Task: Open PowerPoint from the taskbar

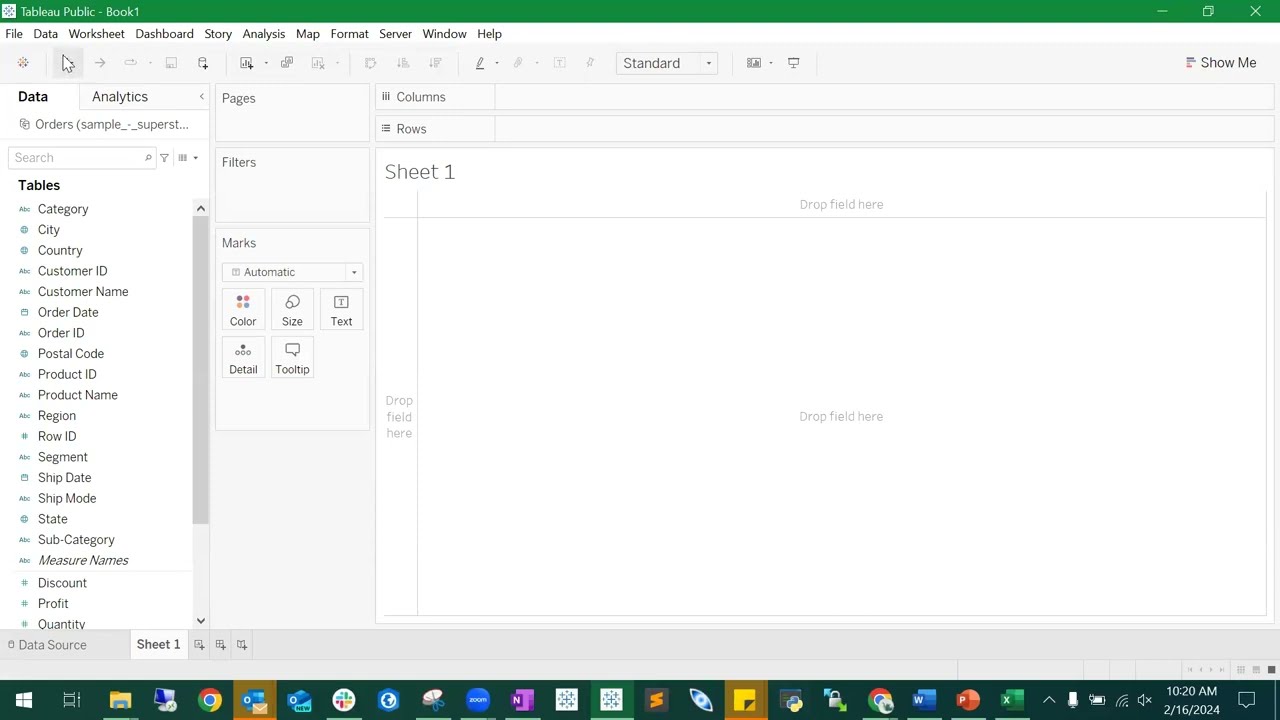Action: [x=967, y=700]
